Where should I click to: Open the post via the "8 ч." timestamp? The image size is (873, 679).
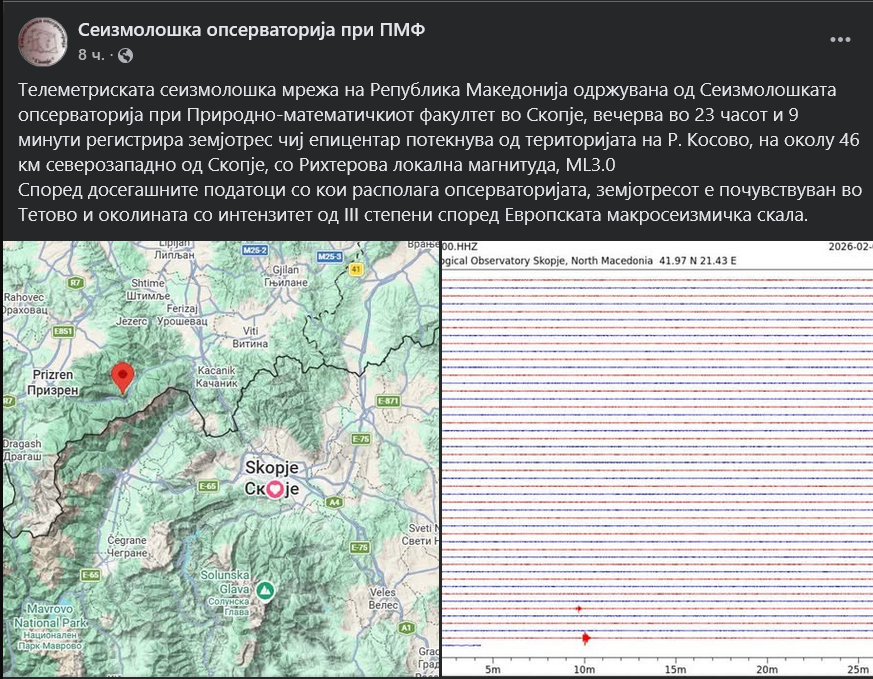96,54
